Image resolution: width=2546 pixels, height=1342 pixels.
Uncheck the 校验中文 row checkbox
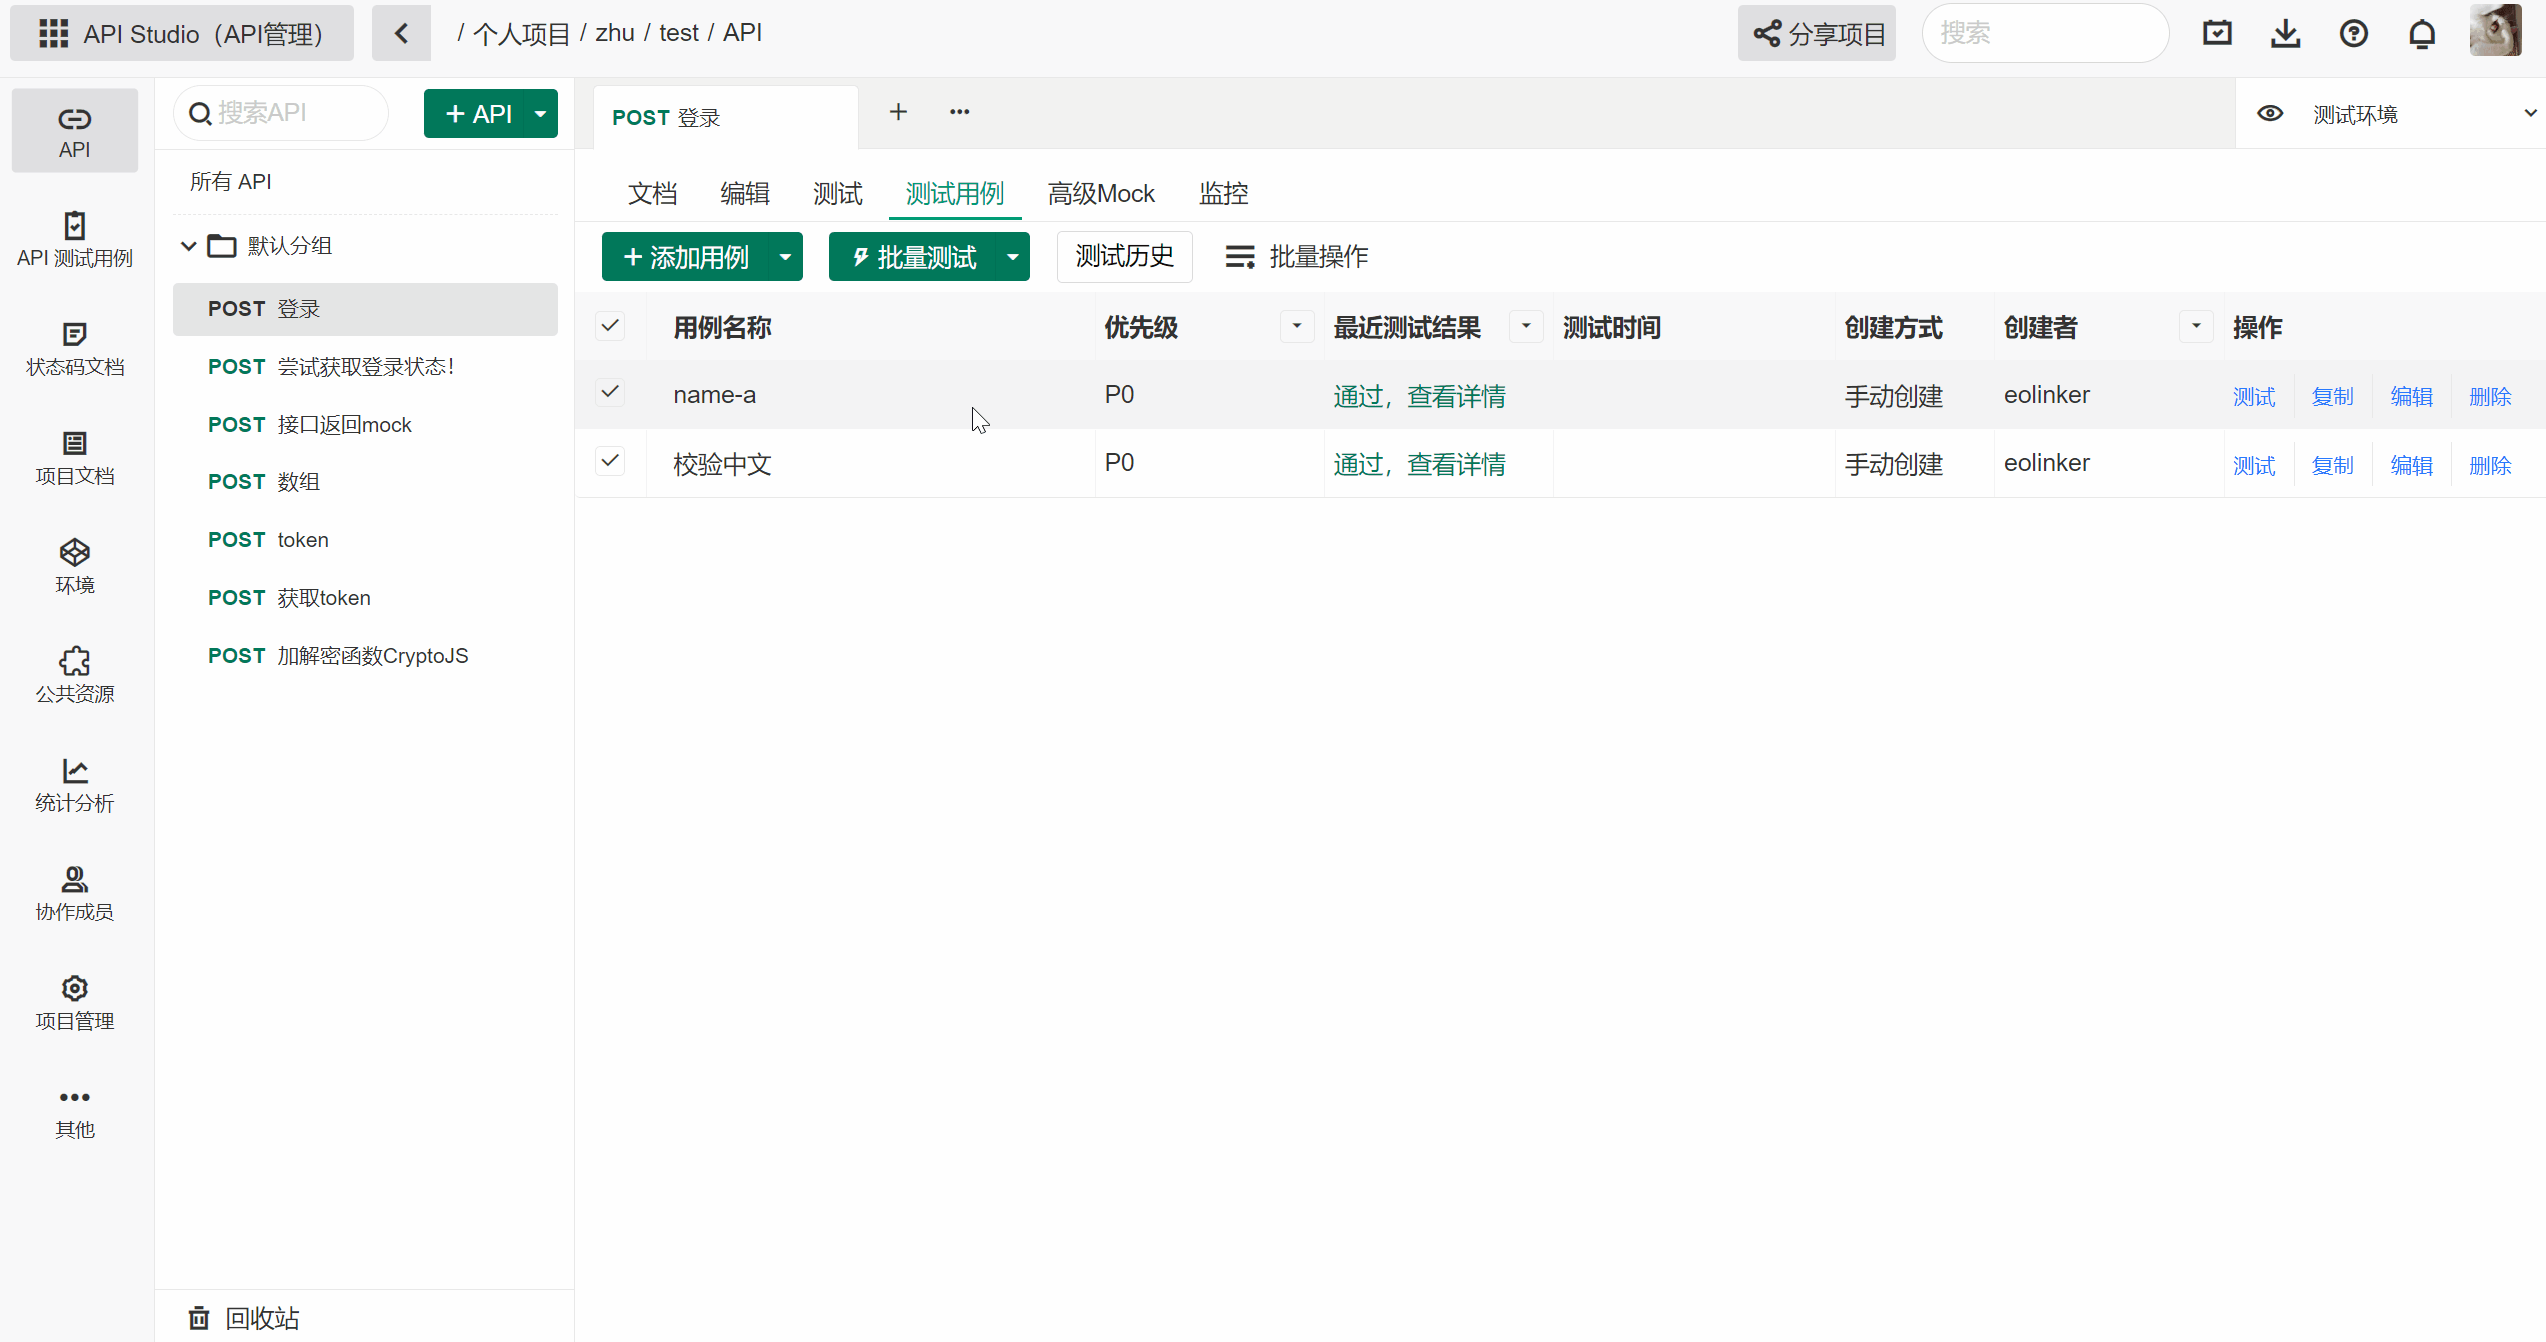(610, 461)
